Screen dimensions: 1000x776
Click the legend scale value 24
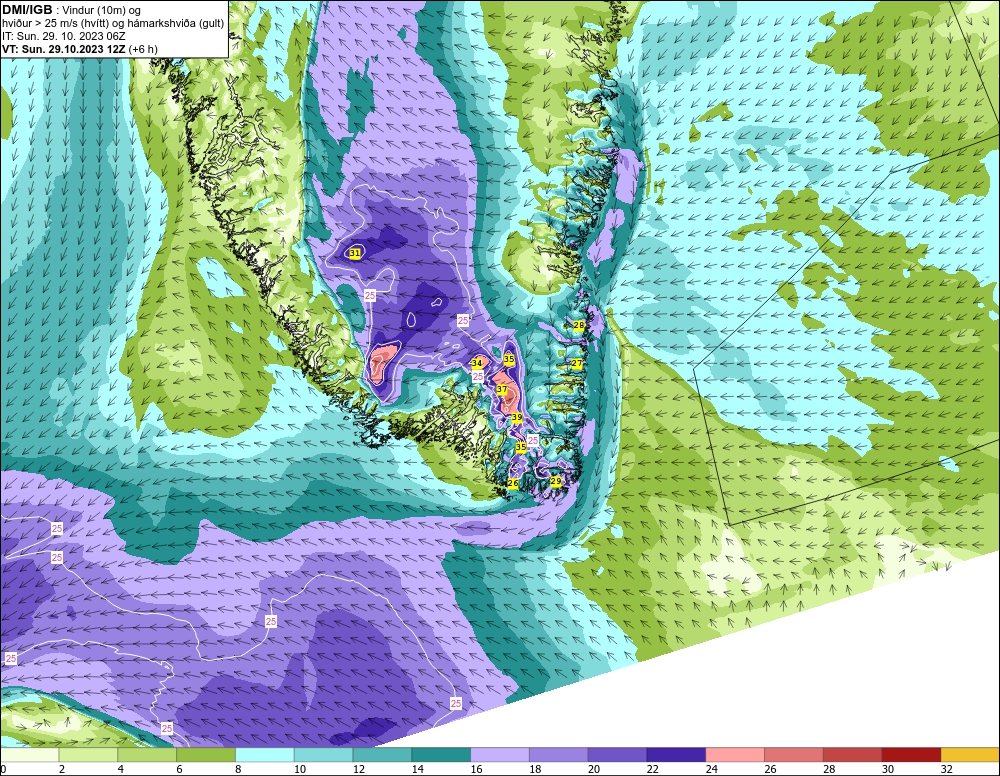(x=711, y=769)
